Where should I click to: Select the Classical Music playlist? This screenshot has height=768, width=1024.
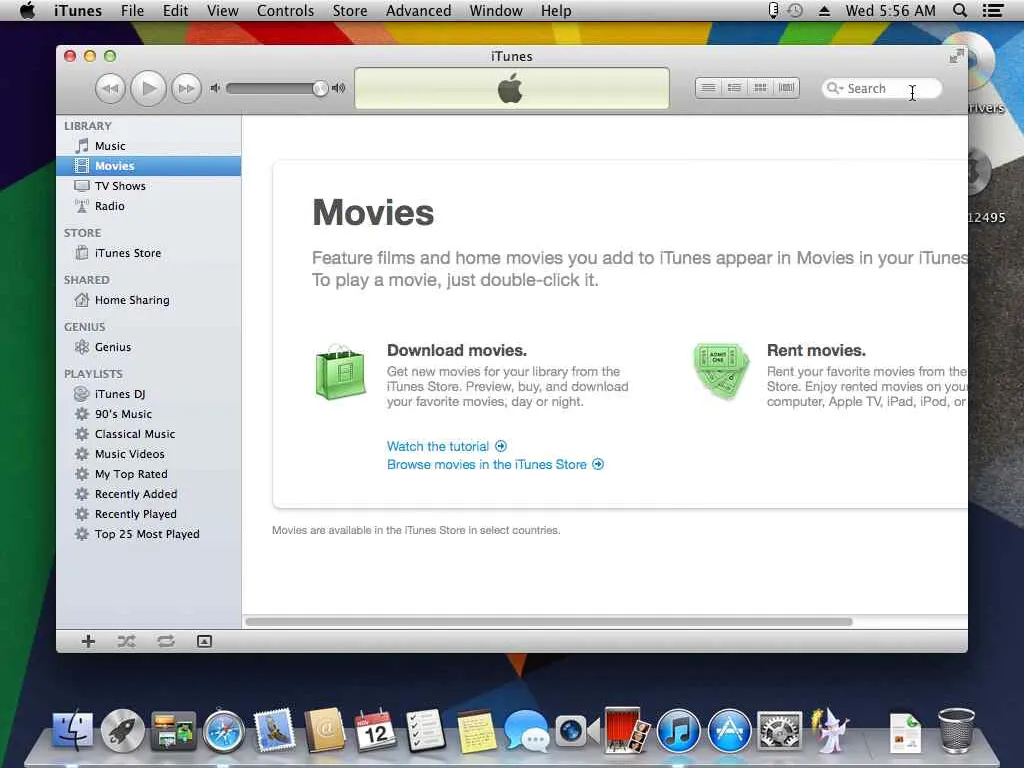click(148, 434)
